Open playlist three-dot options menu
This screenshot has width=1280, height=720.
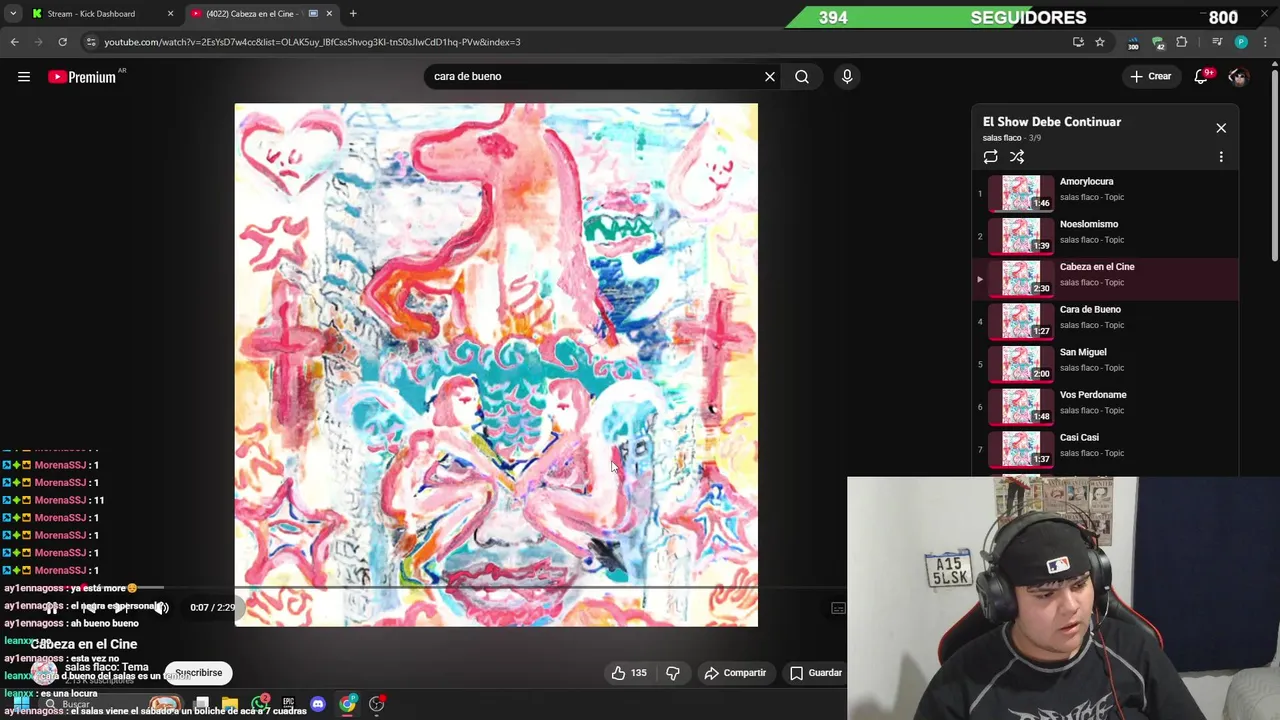point(1221,157)
